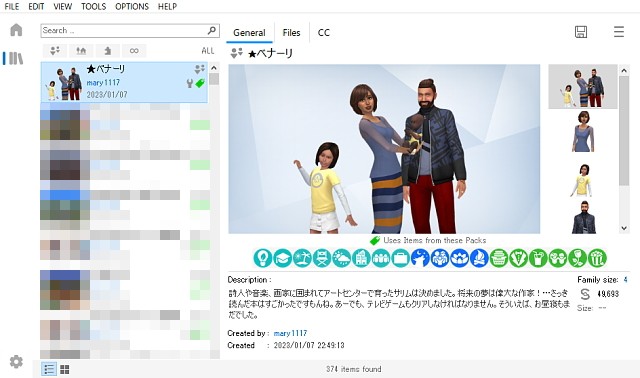The height and width of the screenshot is (378, 640).
Task: Click the howling wolf pack icon
Action: pyautogui.click(x=420, y=258)
